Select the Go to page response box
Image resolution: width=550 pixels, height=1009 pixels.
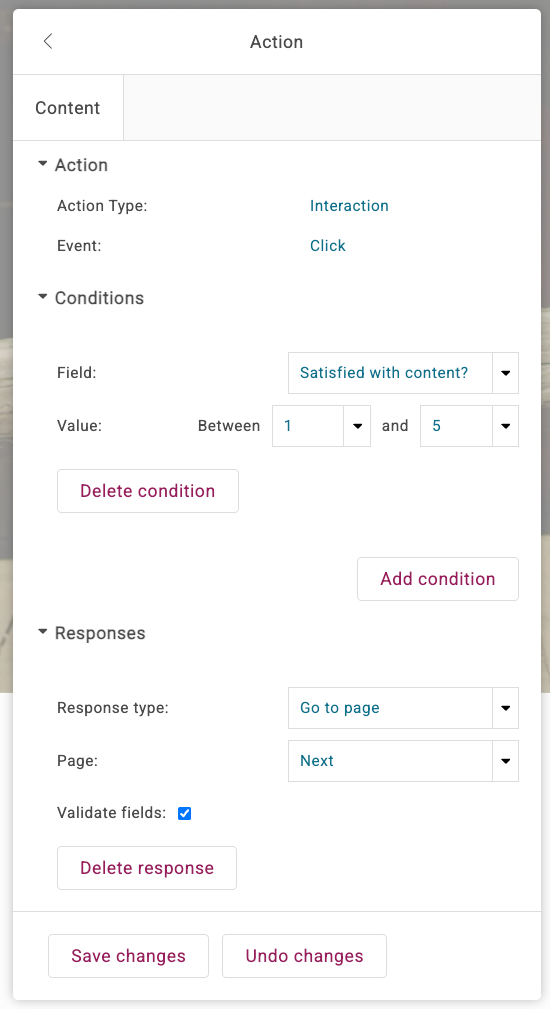click(390, 708)
